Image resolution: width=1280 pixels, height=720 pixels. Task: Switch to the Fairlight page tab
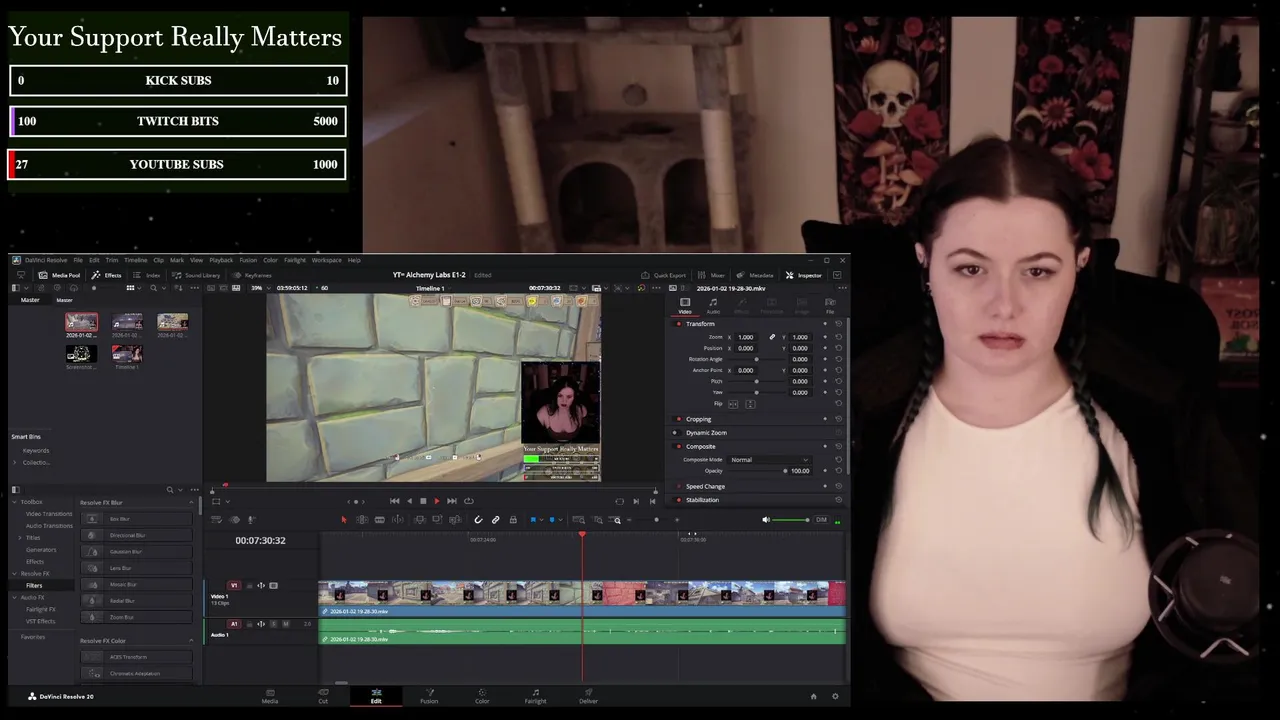(535, 696)
